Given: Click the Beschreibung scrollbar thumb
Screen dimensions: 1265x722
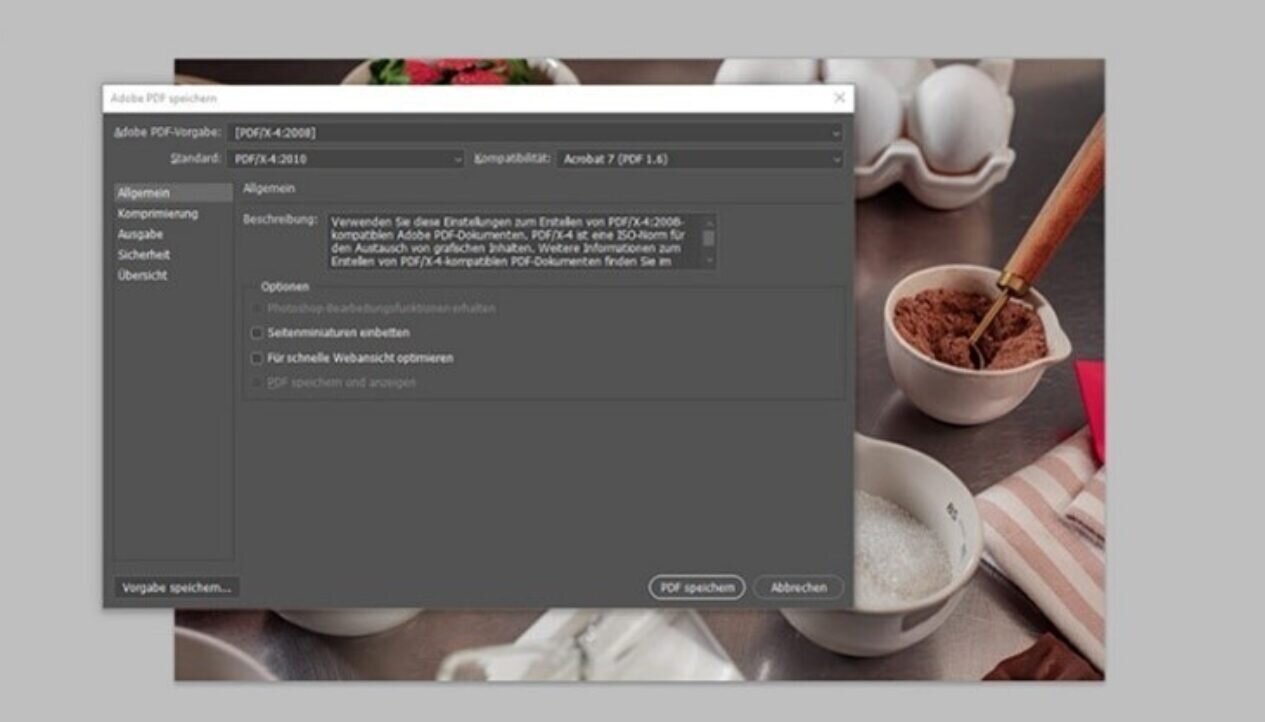Looking at the screenshot, I should point(709,237).
